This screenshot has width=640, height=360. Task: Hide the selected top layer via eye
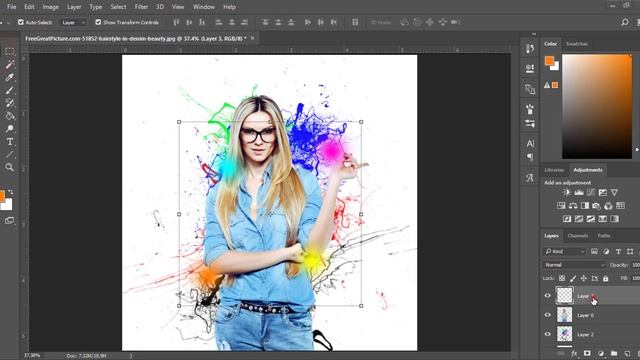pos(548,296)
